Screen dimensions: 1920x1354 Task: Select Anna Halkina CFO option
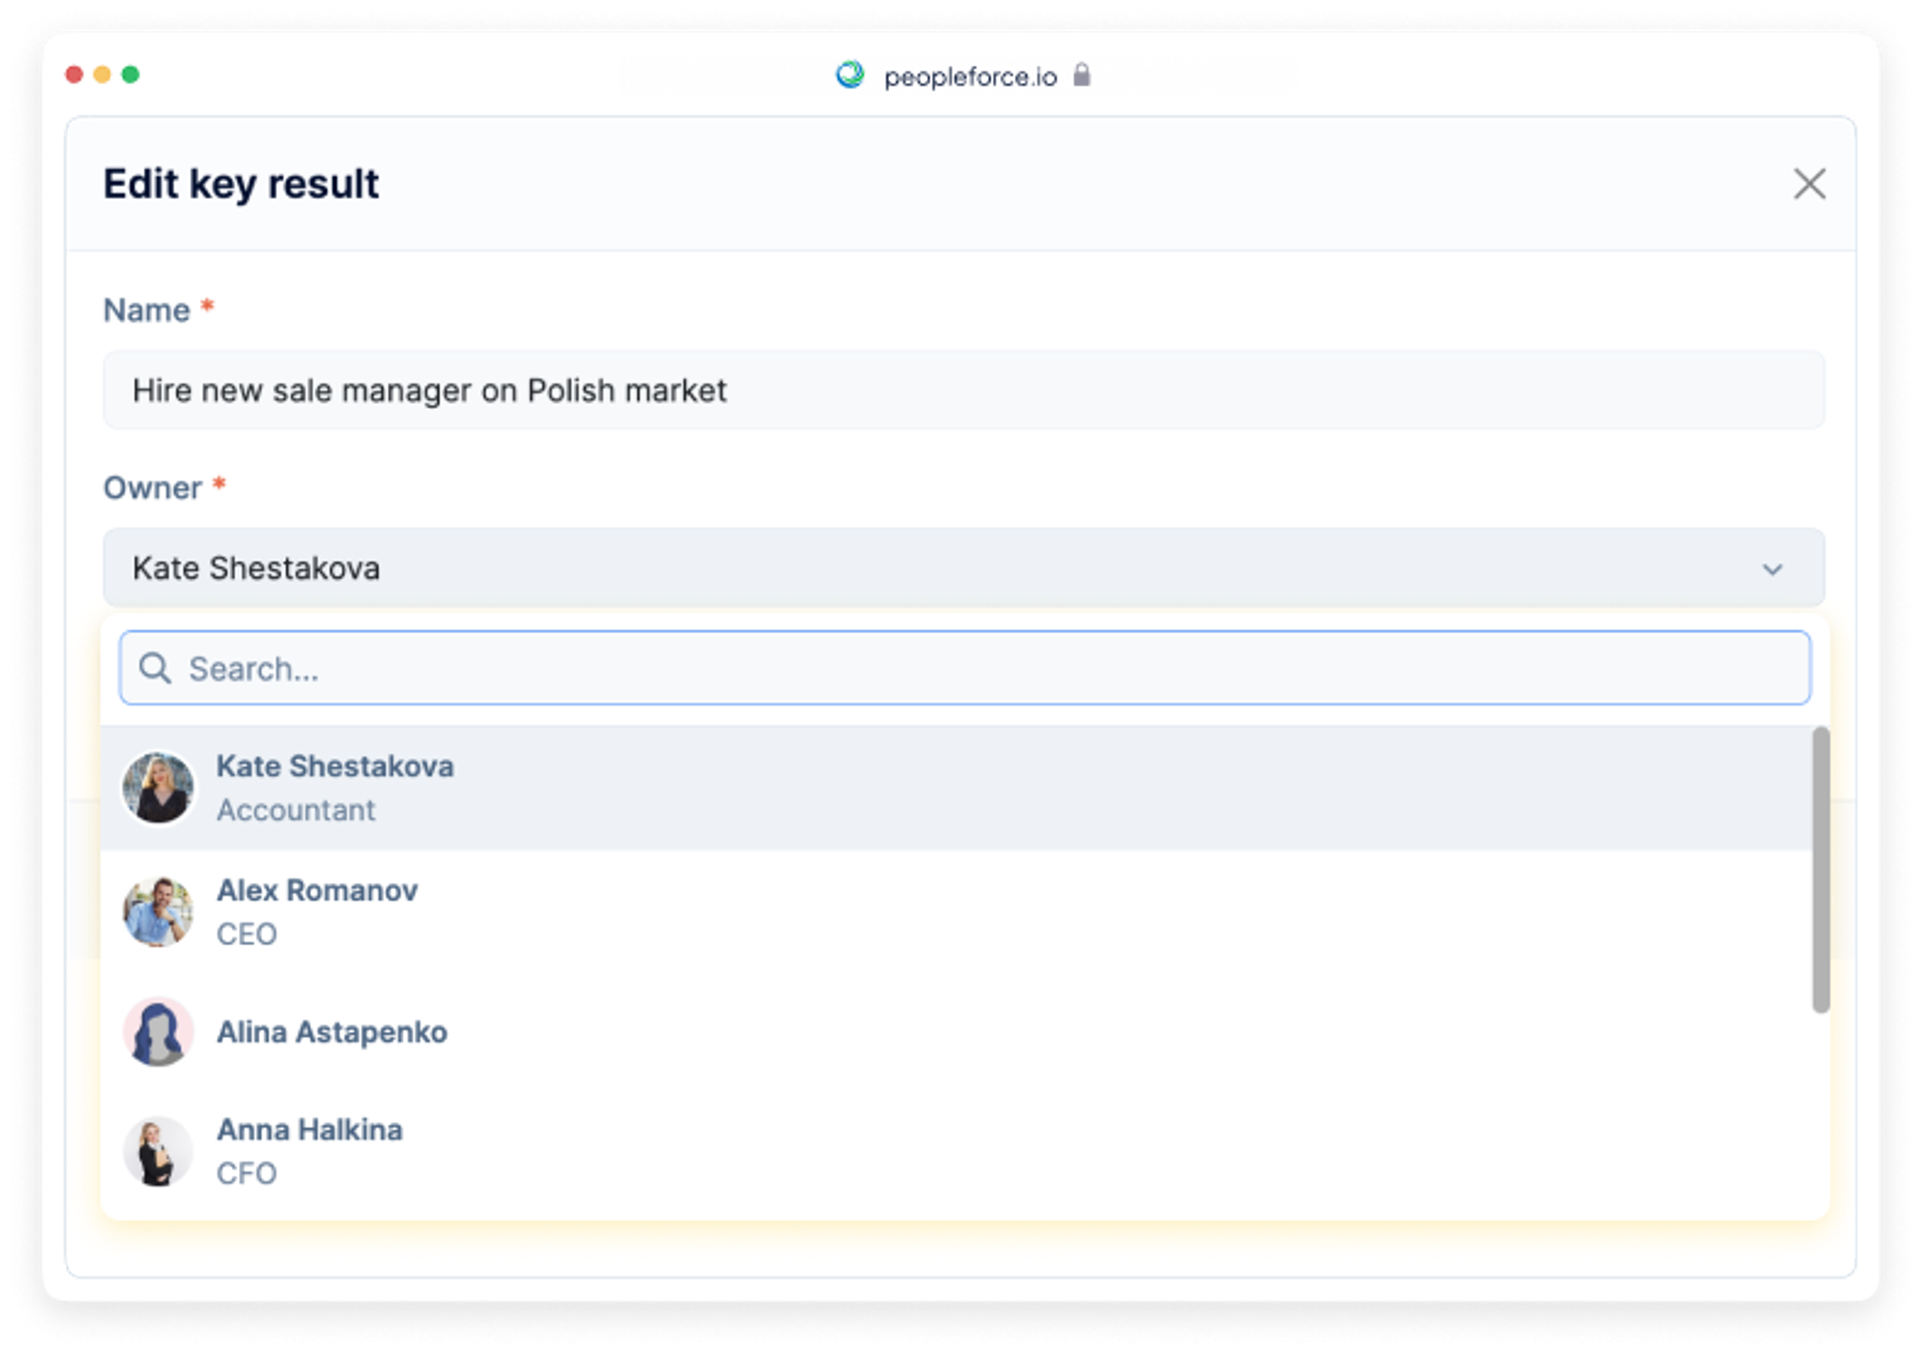(x=957, y=1151)
